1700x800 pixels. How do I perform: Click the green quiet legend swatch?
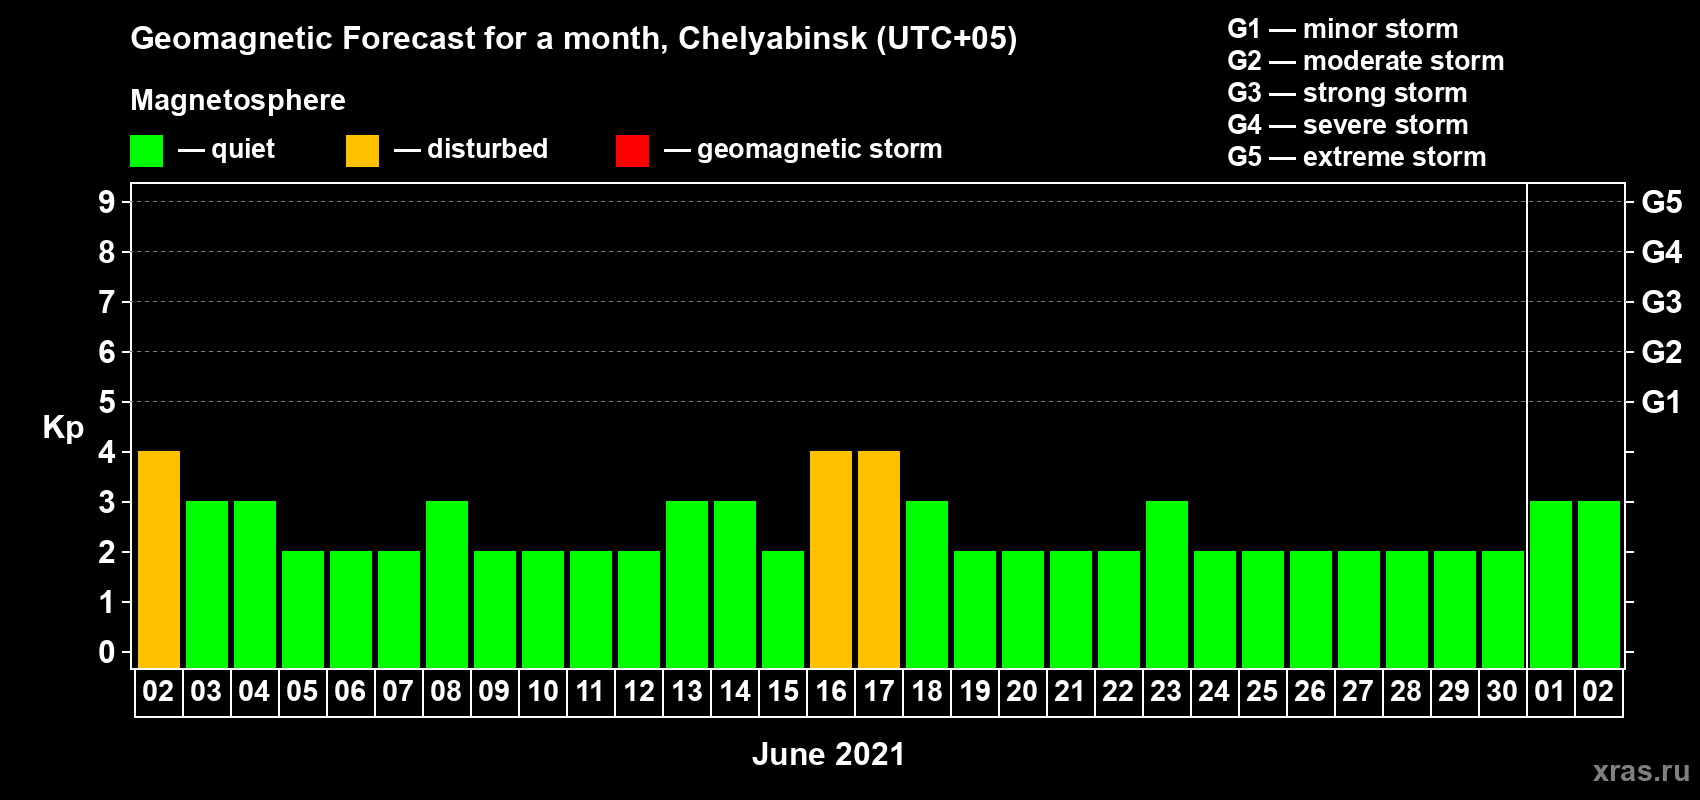tap(147, 151)
